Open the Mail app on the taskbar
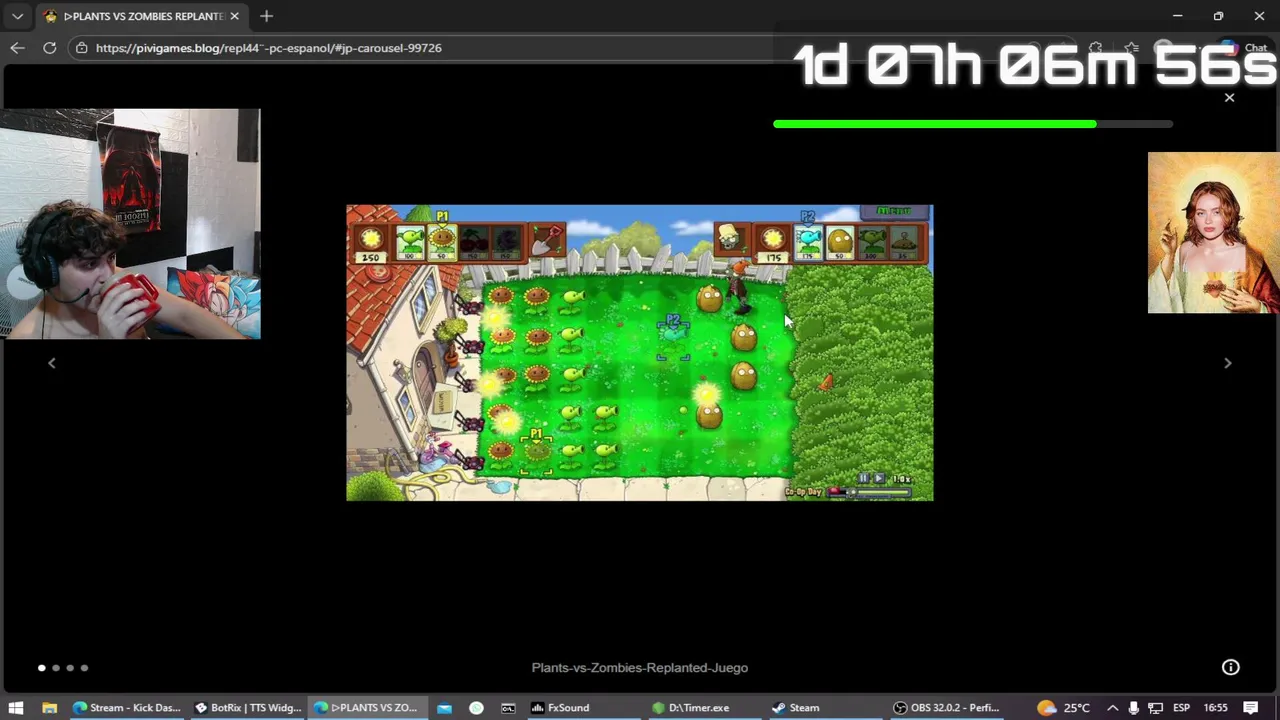The width and height of the screenshot is (1280, 720). [x=444, y=707]
